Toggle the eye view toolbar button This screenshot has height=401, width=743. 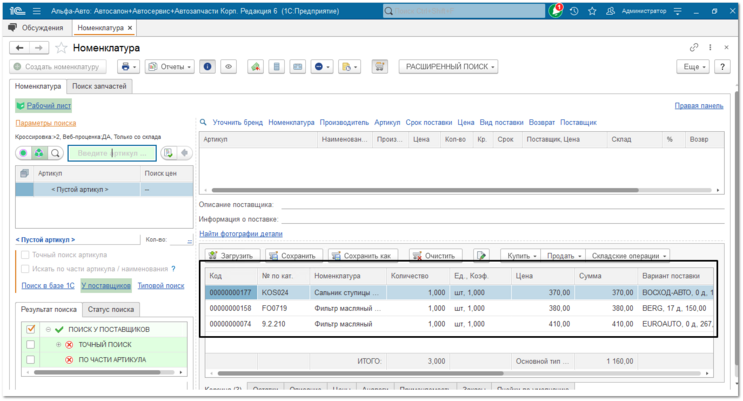pyautogui.click(x=228, y=67)
